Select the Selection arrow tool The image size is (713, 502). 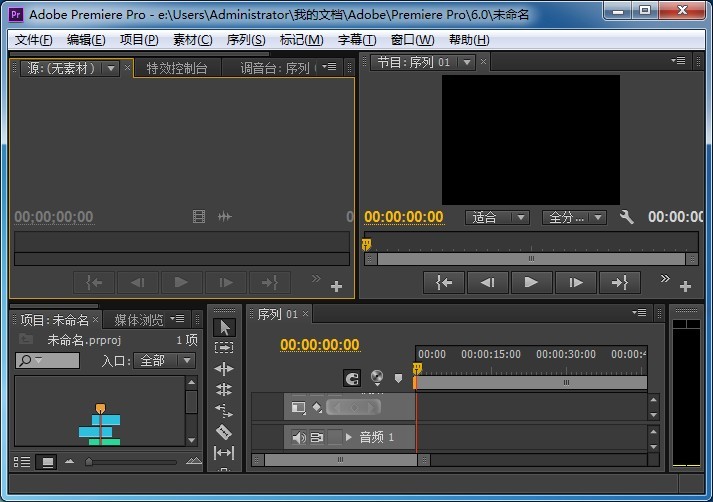point(224,327)
